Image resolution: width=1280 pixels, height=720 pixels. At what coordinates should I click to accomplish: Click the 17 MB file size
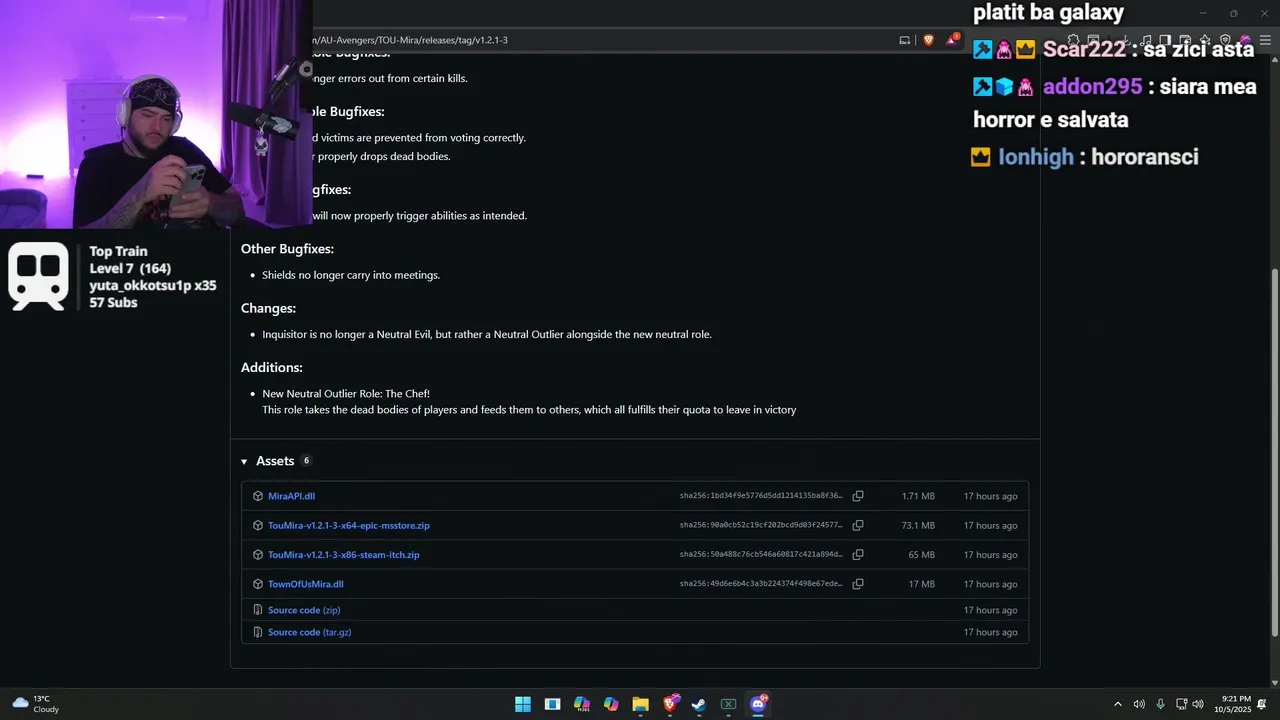(922, 584)
